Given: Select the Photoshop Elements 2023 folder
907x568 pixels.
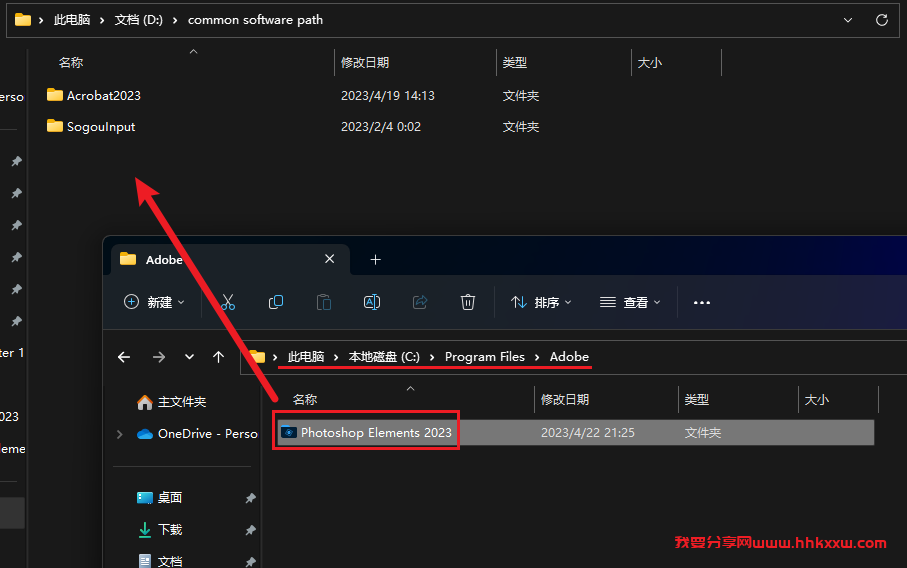Looking at the screenshot, I should coord(576,432).
